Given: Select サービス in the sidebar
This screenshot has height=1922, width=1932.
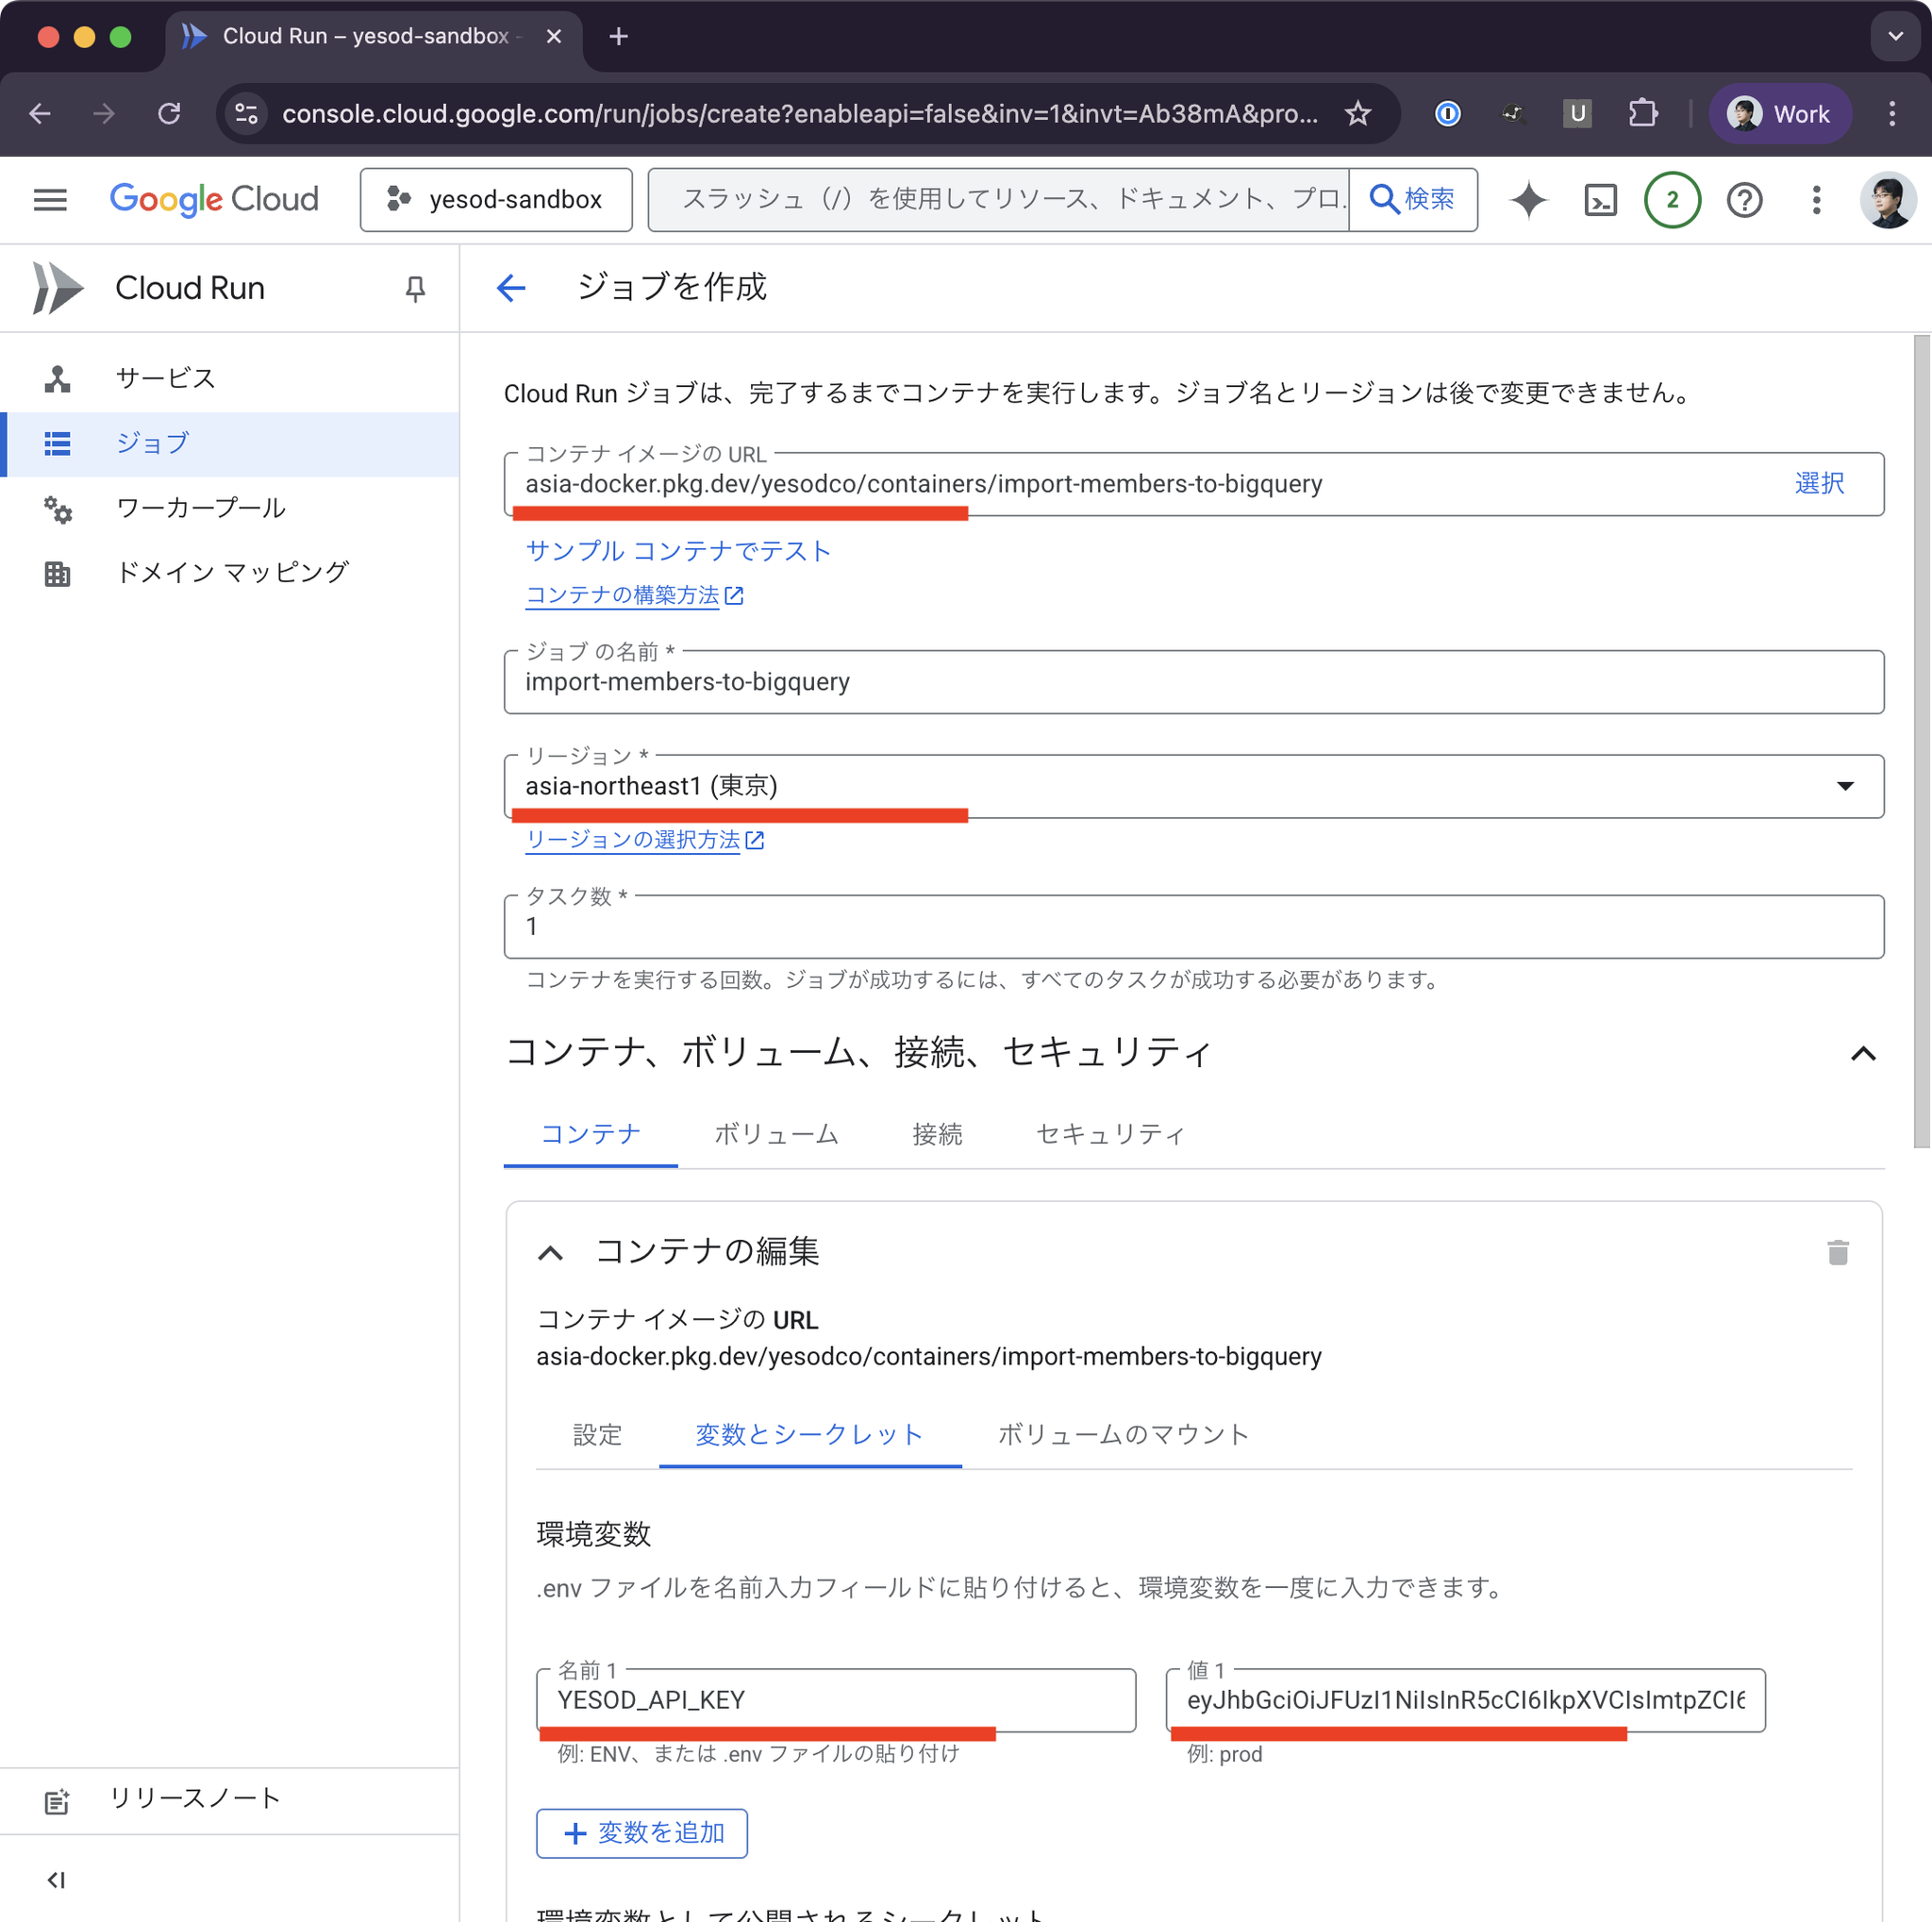Looking at the screenshot, I should 229,379.
